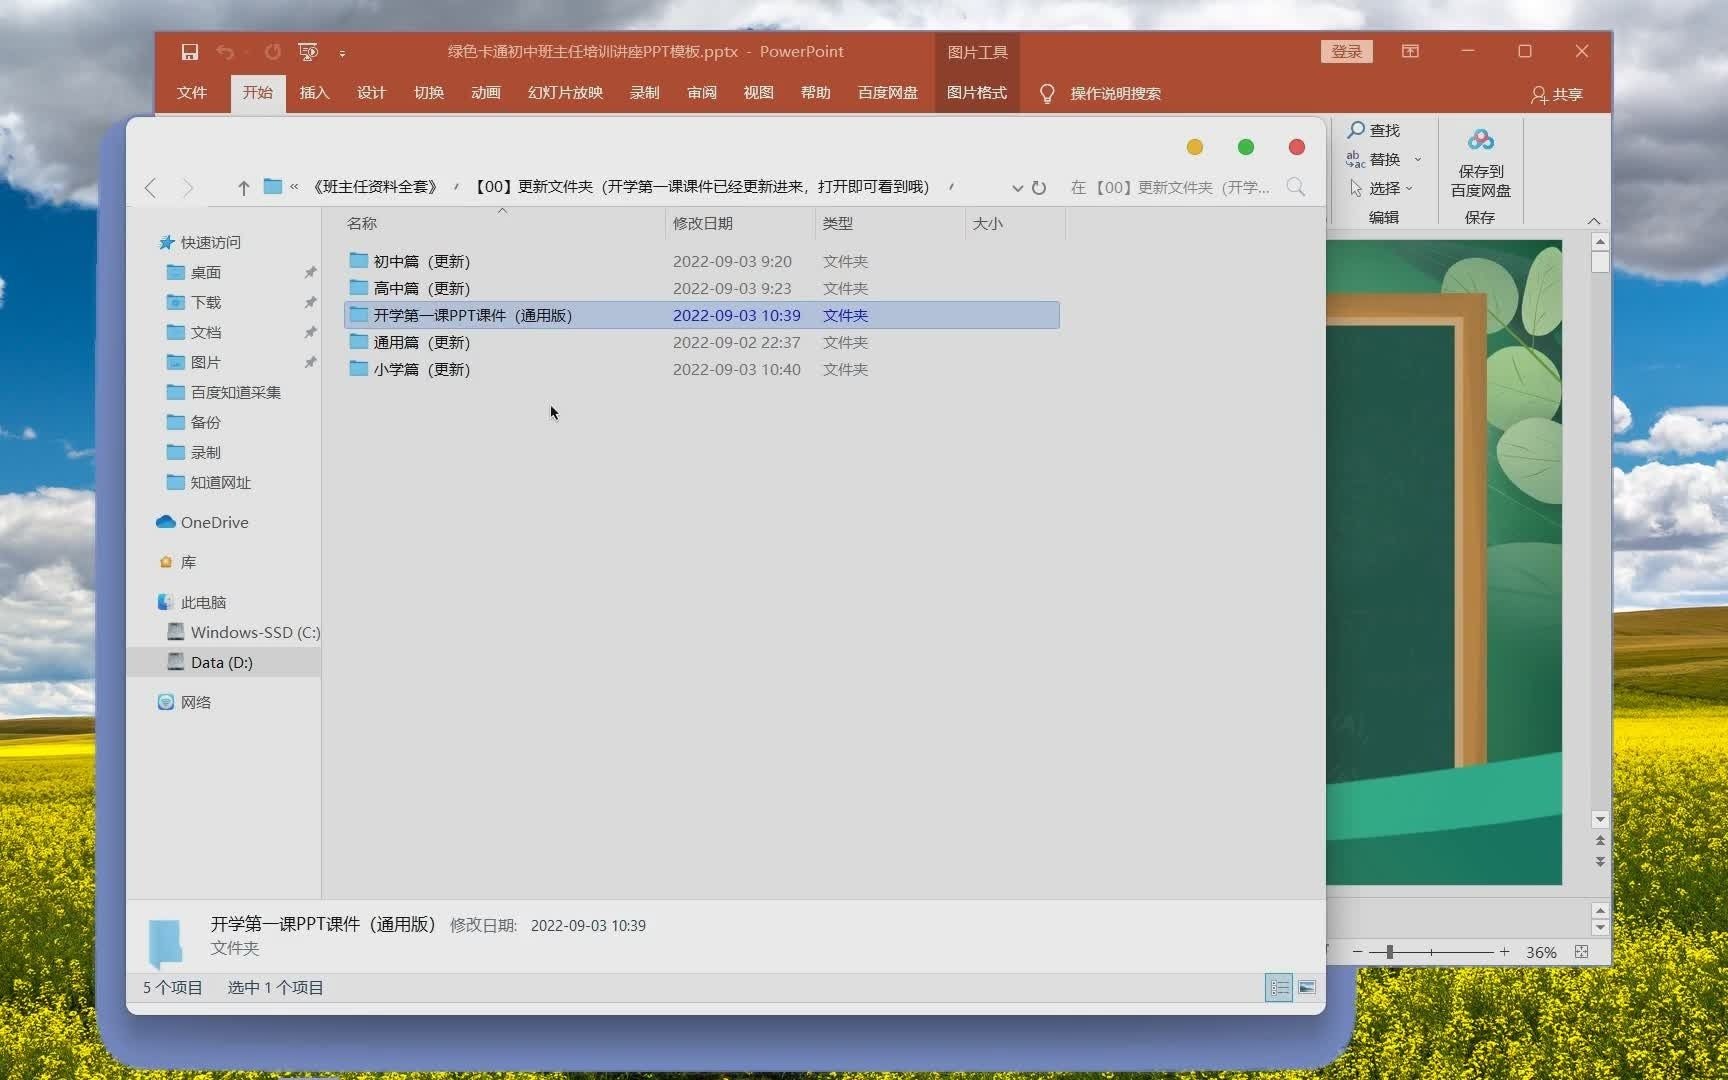Click 【00】更新文件夹 breadcrumb segment
Screen dimensions: 1728x1080
[701, 187]
